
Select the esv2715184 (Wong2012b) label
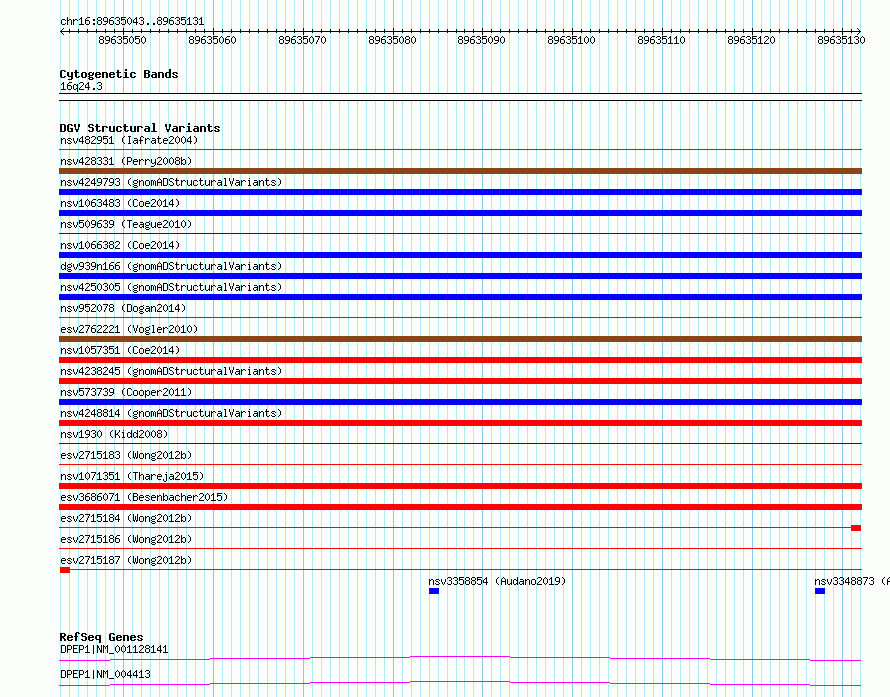126,518
